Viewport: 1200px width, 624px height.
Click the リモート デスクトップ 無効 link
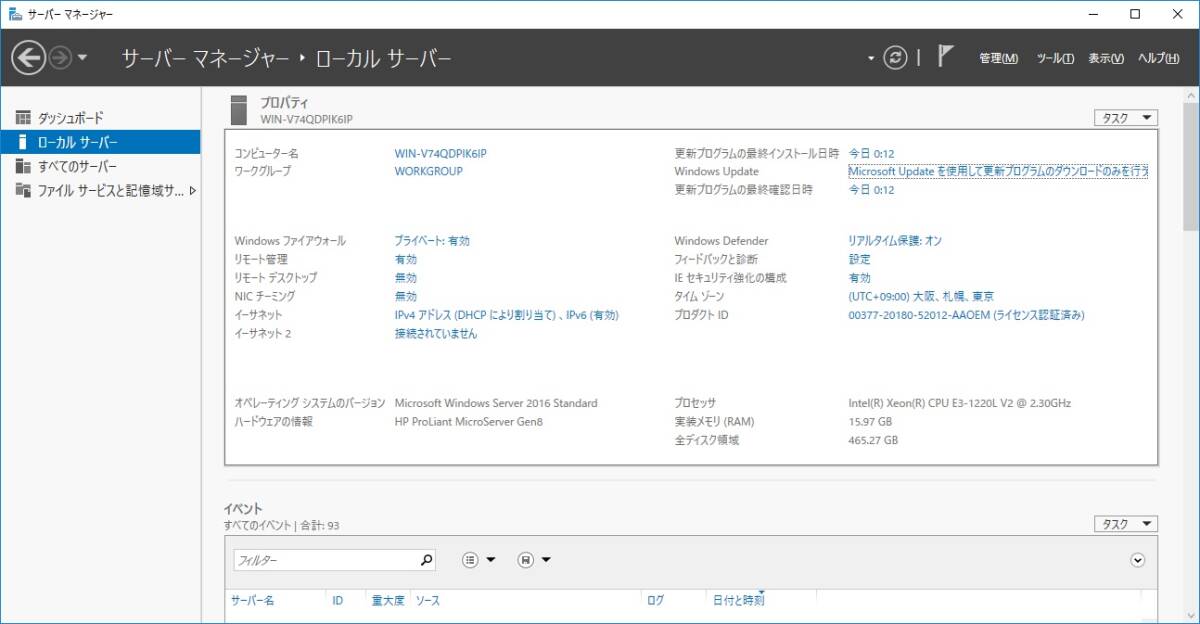point(406,278)
